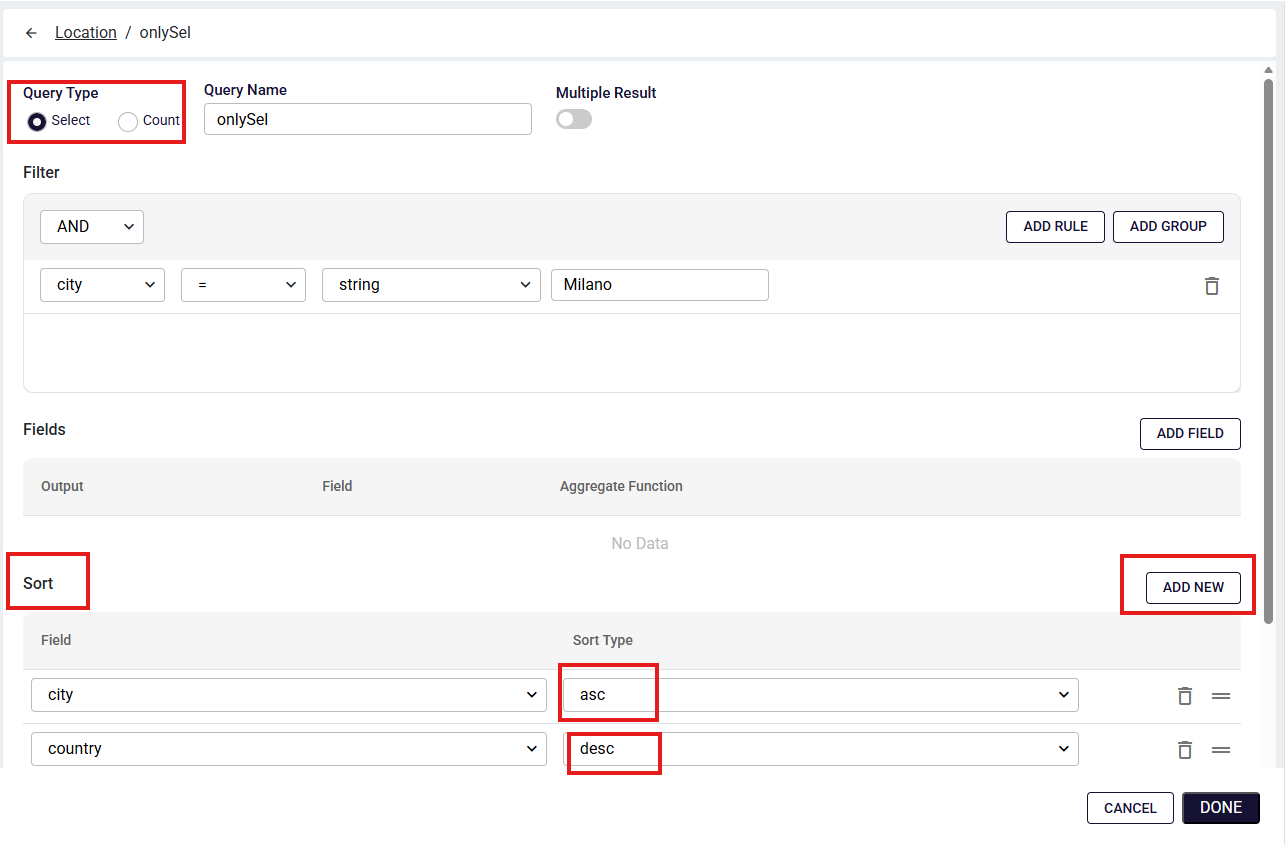The height and width of the screenshot is (845, 1286).
Task: Change the asc sort type dropdown
Action: point(820,695)
